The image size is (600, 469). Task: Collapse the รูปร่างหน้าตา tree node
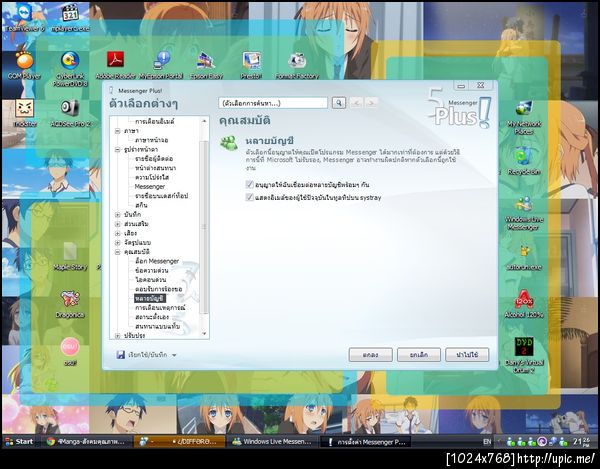pyautogui.click(x=117, y=150)
